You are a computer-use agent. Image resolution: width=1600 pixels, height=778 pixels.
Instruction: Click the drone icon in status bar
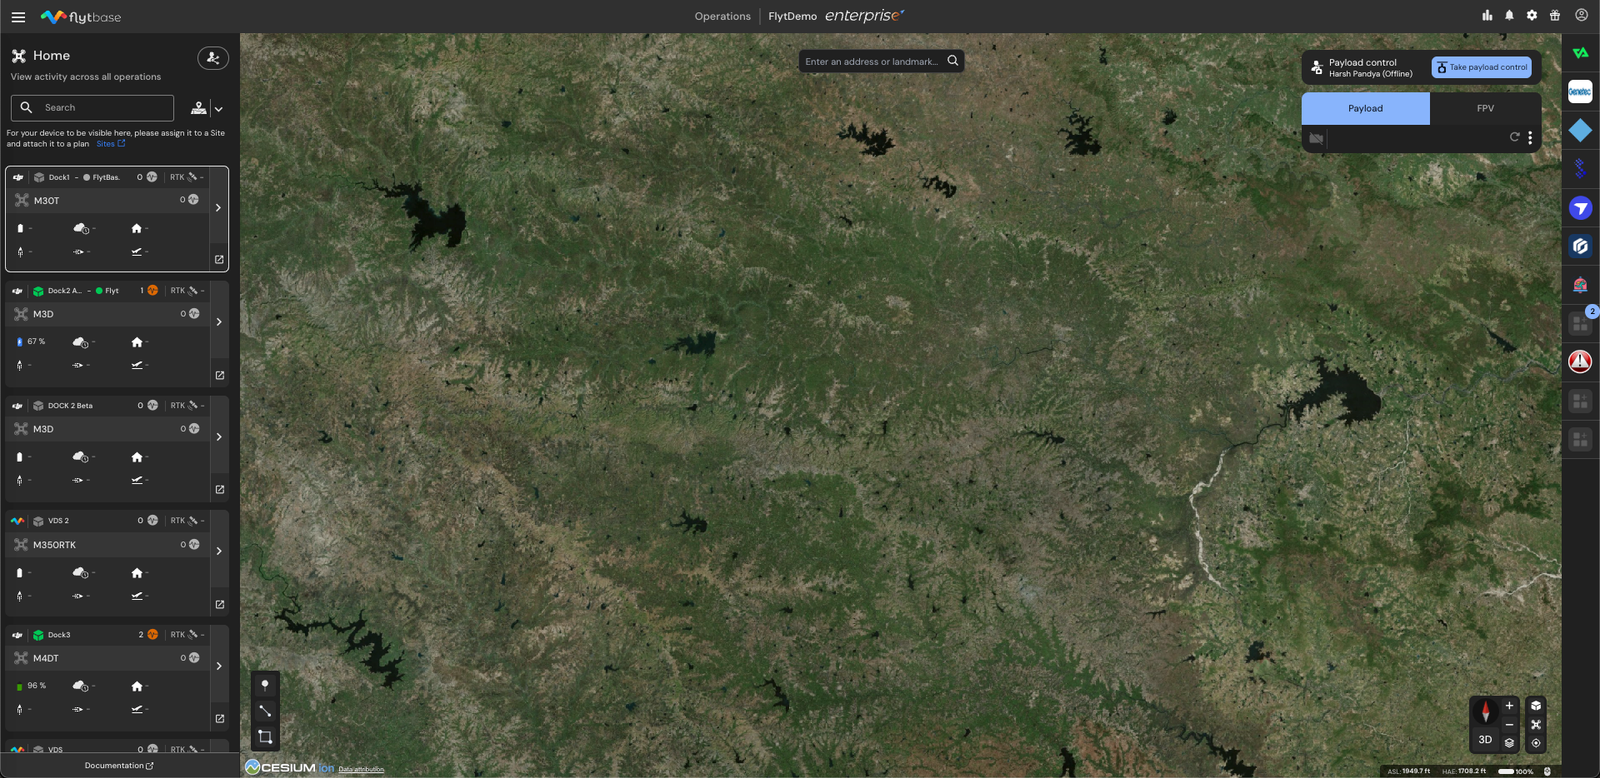1547,771
